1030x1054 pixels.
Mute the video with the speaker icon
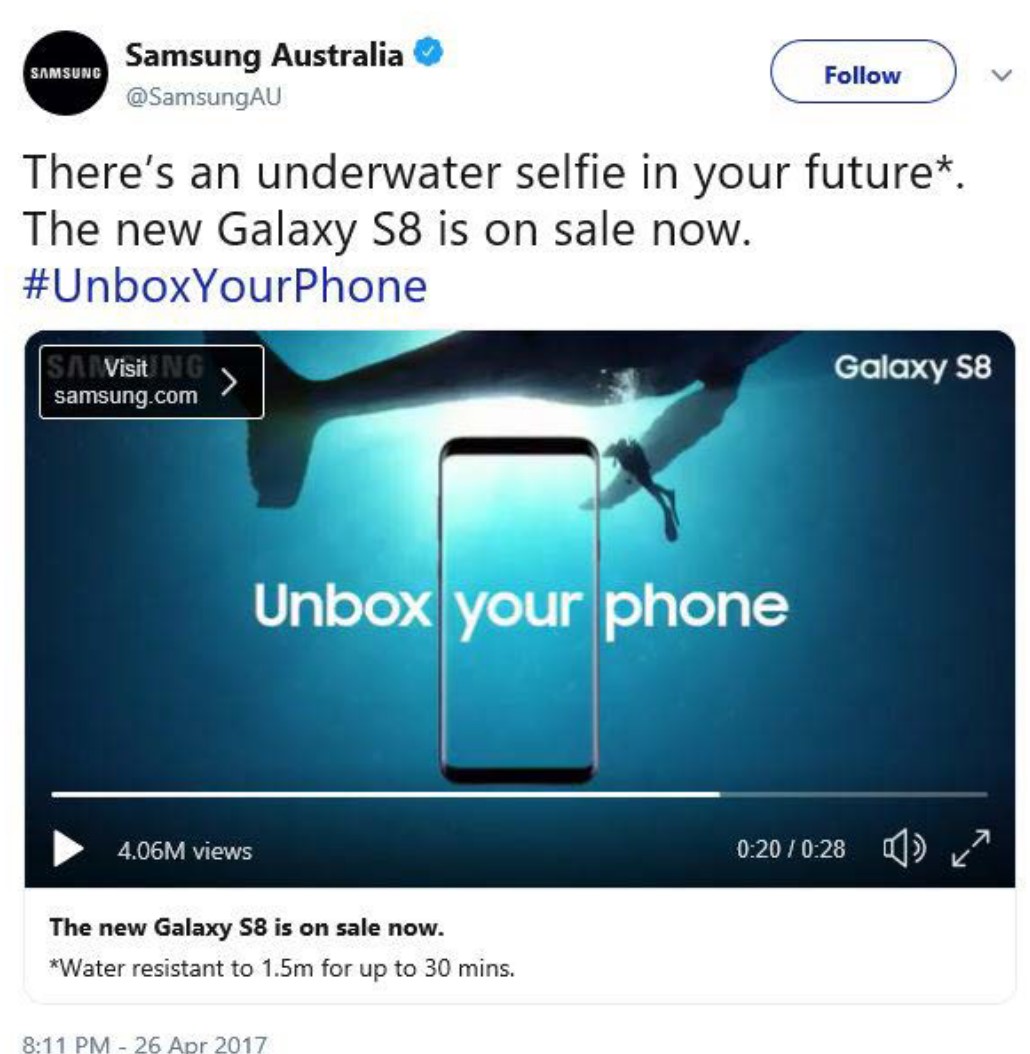(x=904, y=848)
